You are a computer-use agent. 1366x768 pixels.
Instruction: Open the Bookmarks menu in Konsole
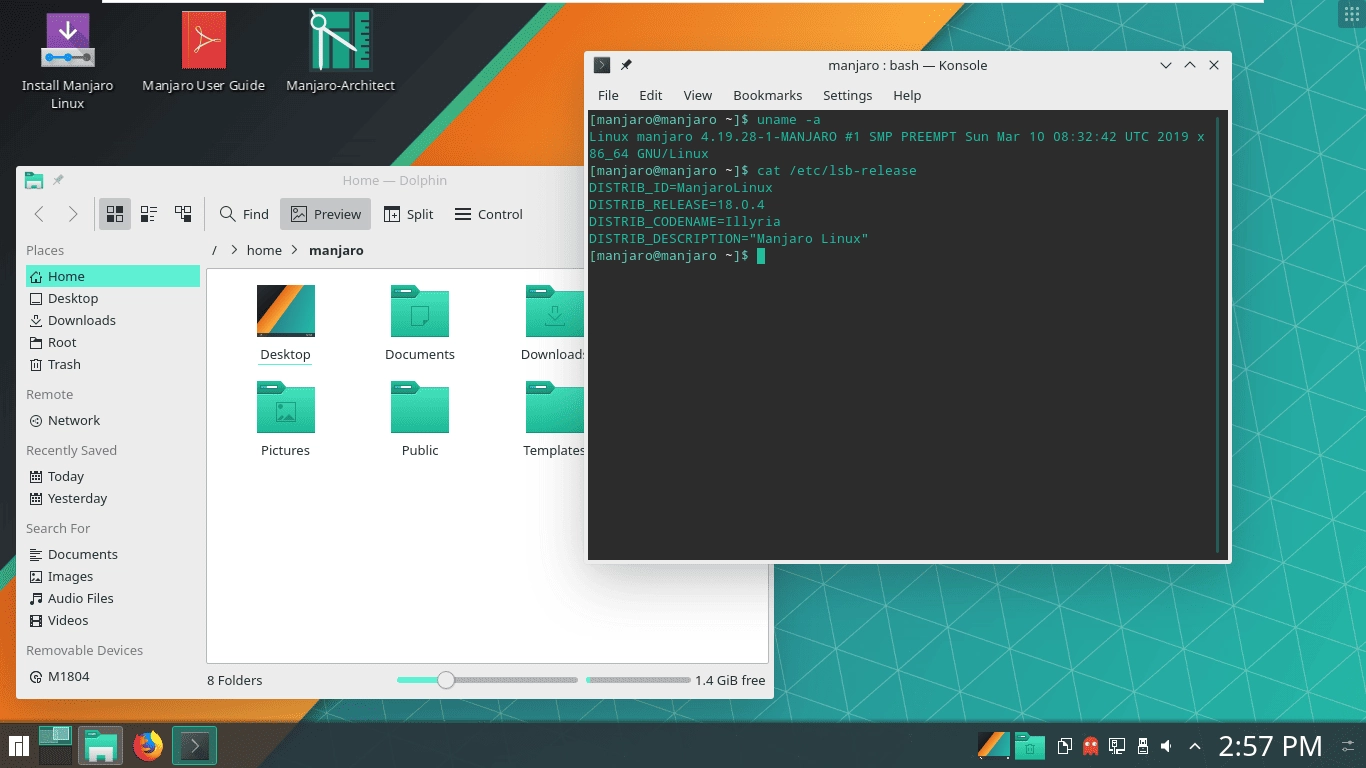point(767,95)
